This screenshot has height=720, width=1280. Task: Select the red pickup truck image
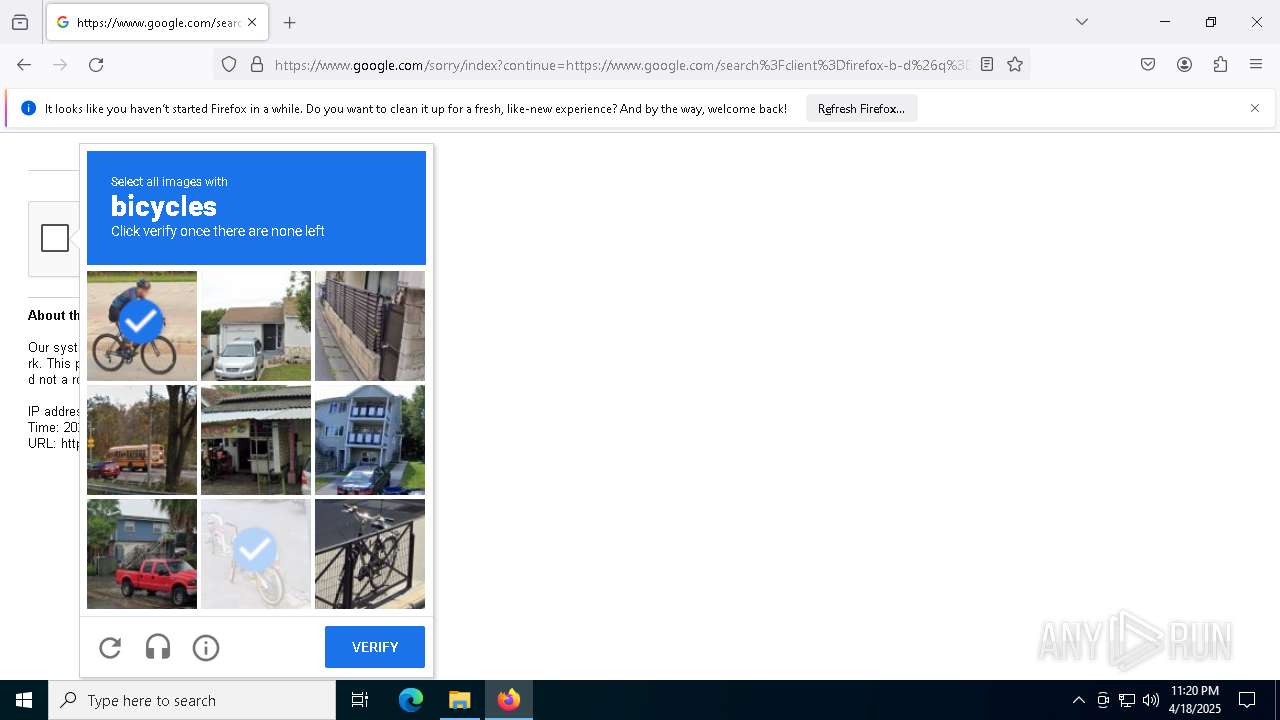(x=142, y=554)
